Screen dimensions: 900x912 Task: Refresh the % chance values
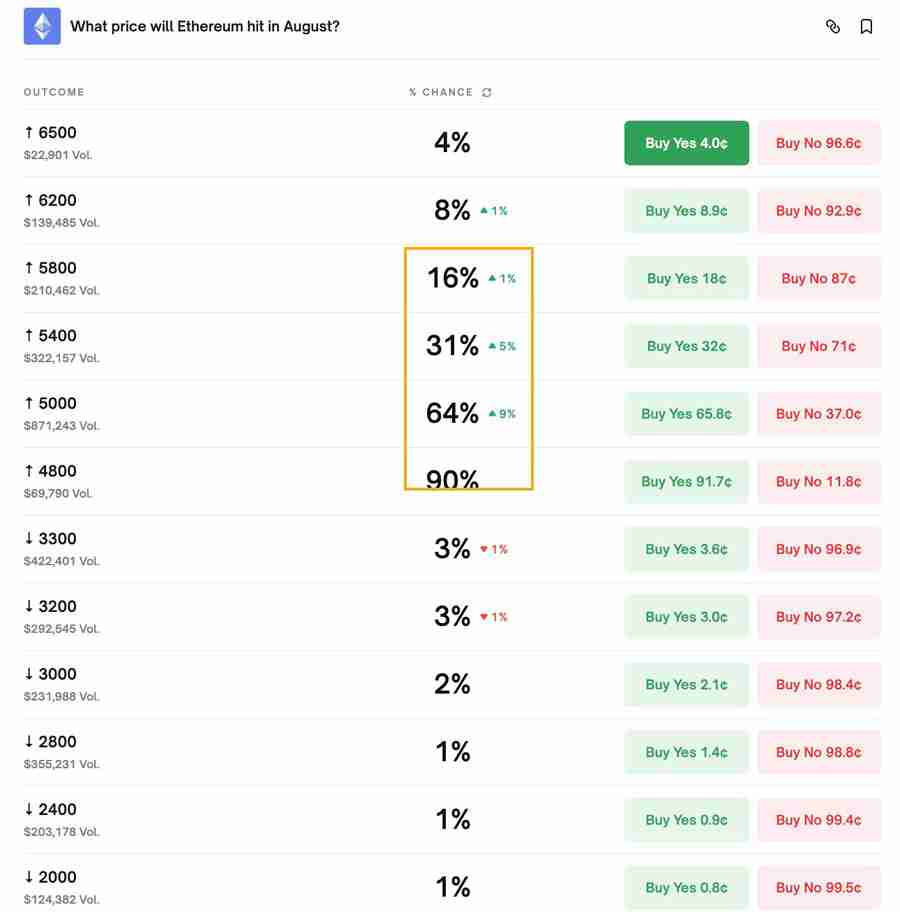pos(487,92)
